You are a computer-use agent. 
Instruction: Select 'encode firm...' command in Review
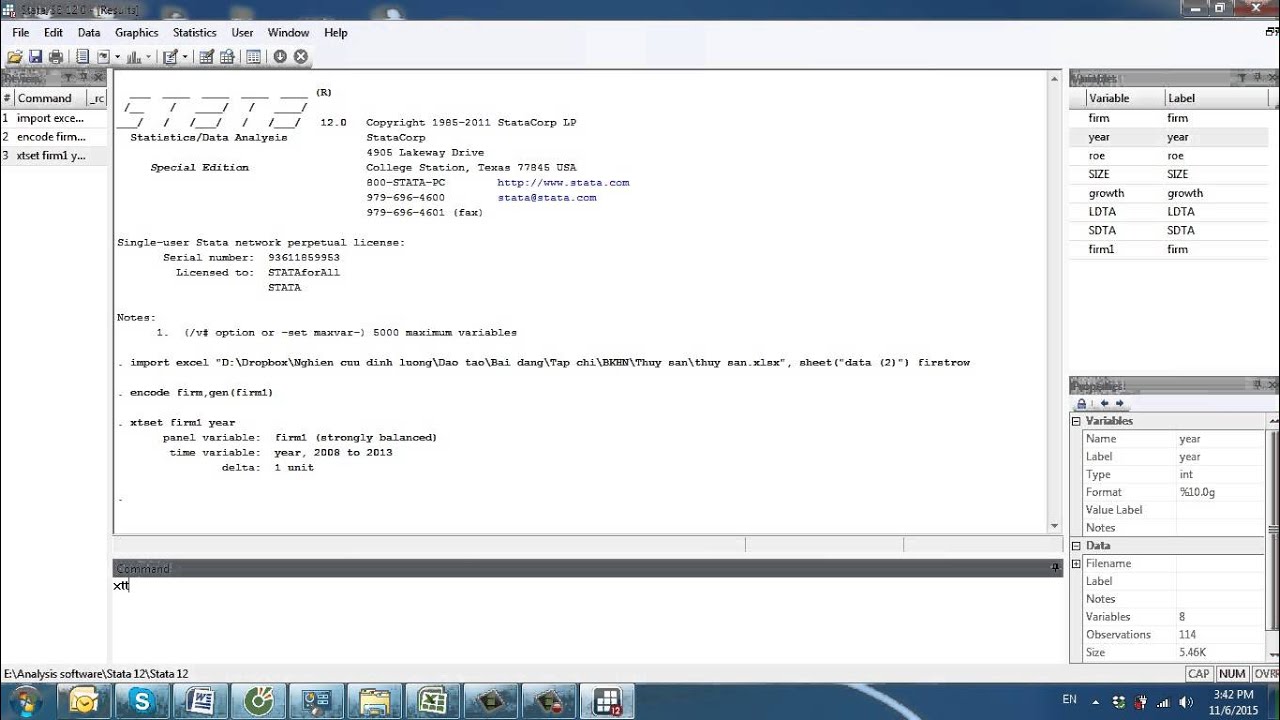(x=54, y=137)
